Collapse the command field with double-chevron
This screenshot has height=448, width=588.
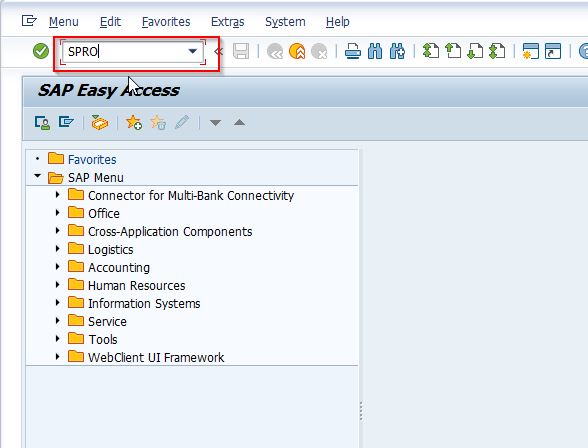click(219, 51)
